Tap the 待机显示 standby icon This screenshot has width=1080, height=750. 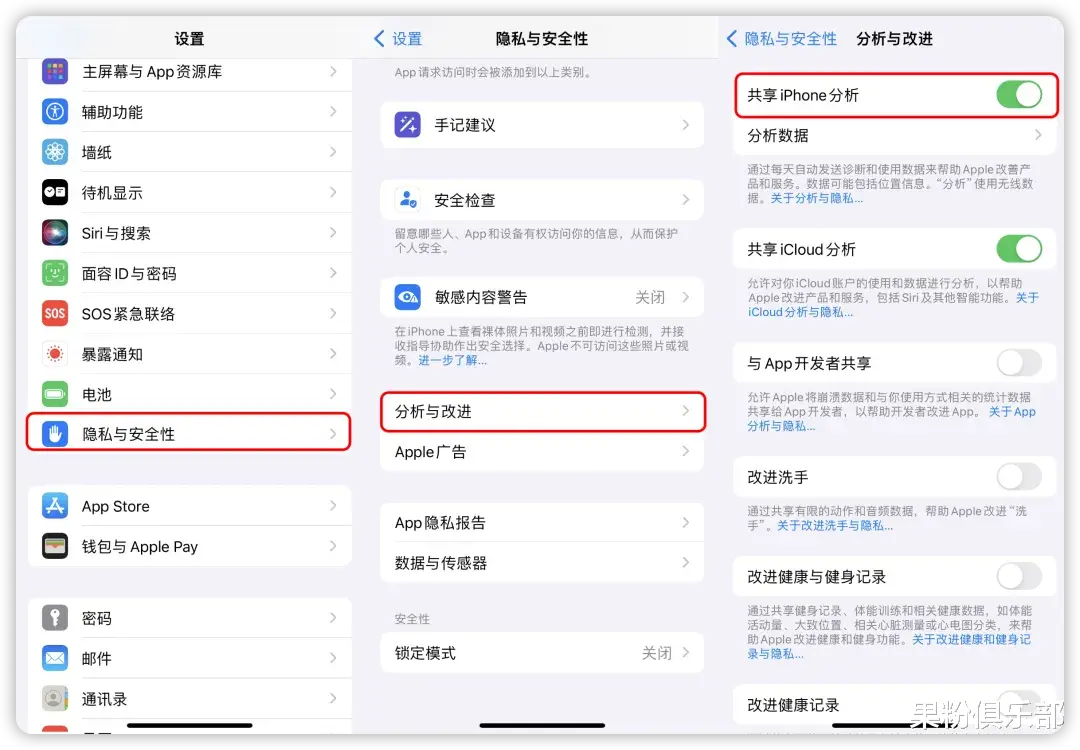55,192
